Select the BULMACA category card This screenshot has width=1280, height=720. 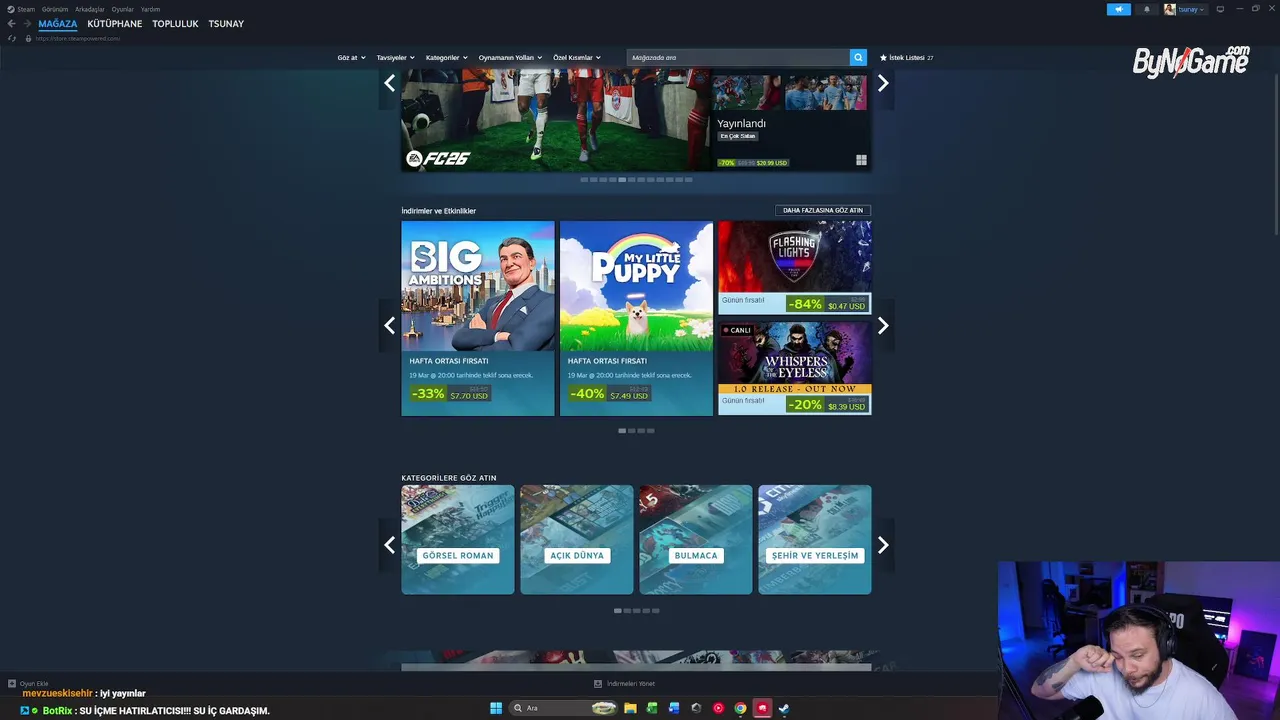tap(696, 540)
